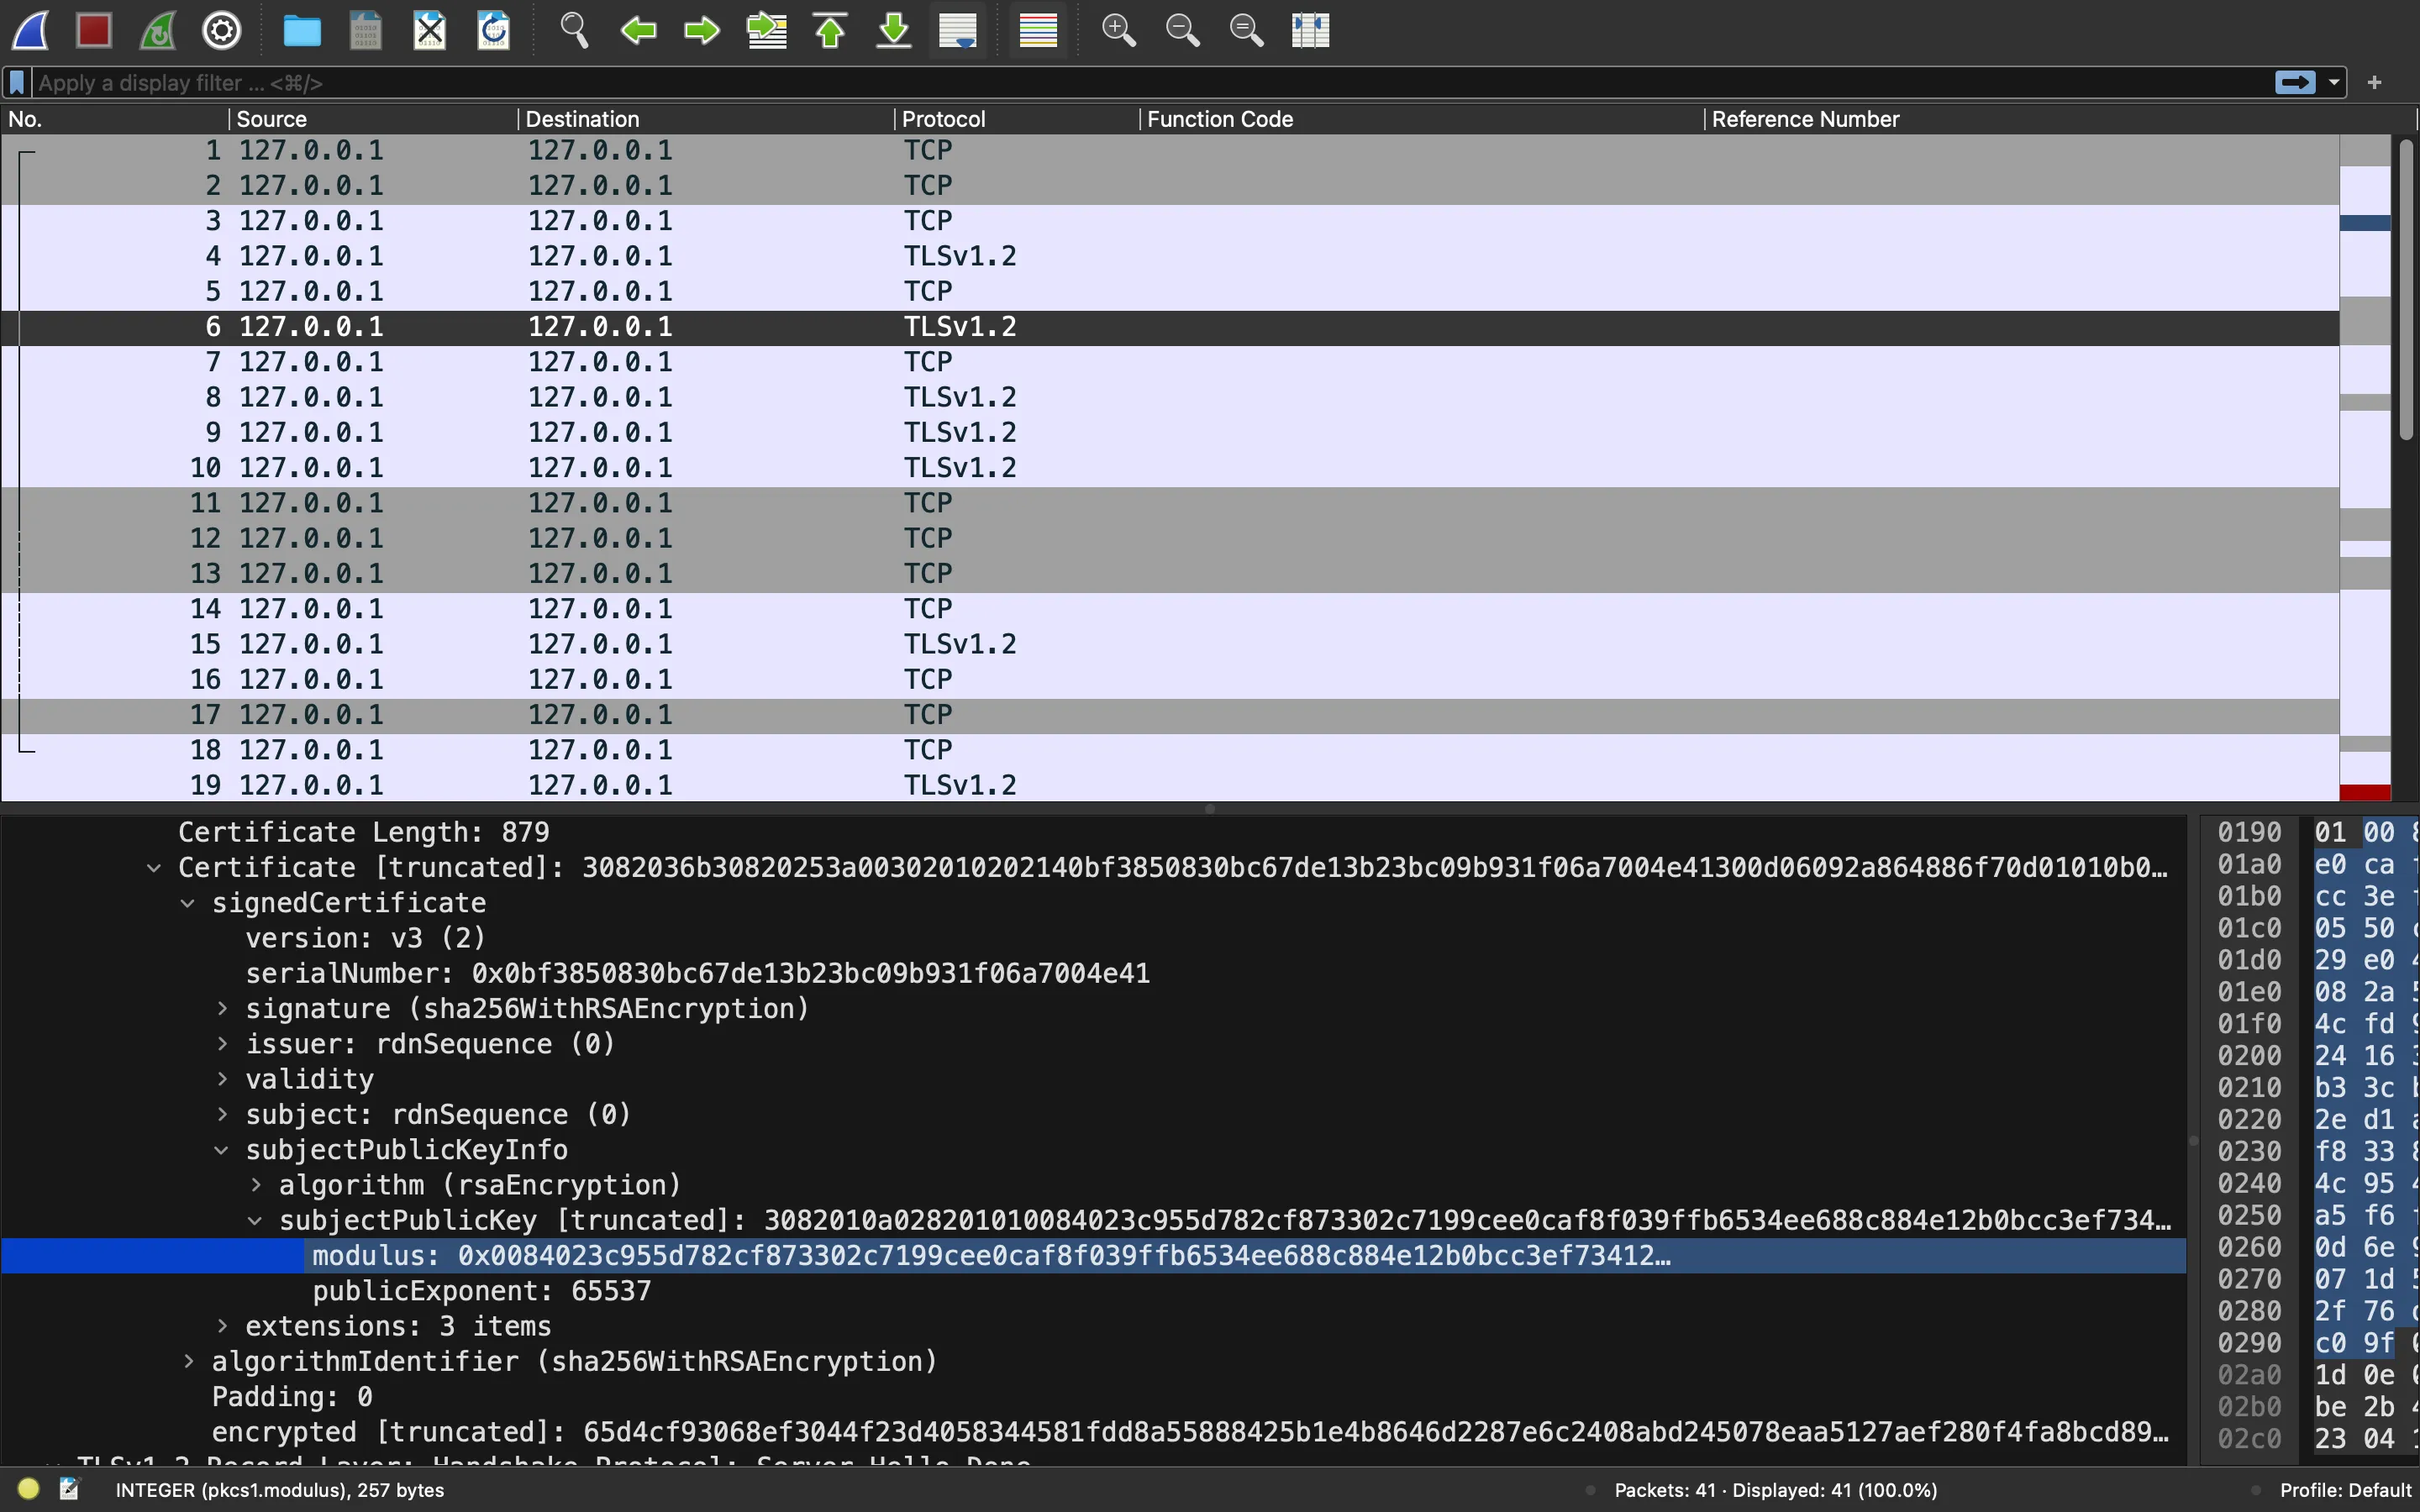Viewport: 2420px width, 1512px height.
Task: Select the Certificate Length: 879 line
Action: click(1093, 832)
